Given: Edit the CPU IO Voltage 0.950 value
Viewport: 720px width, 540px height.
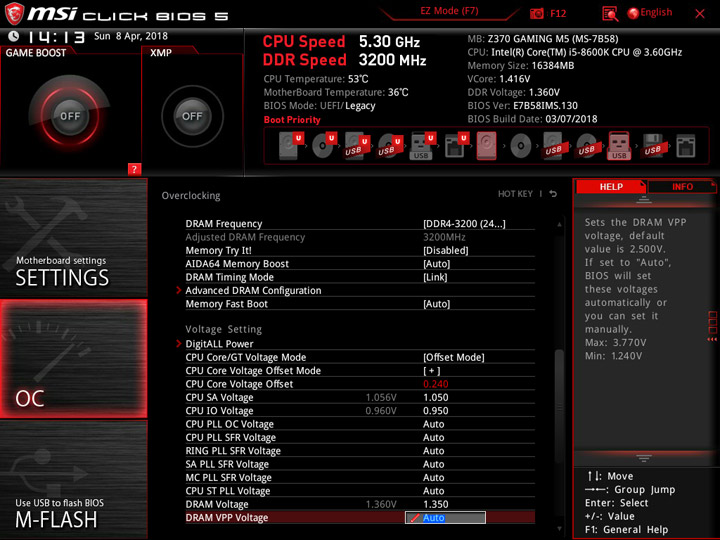Looking at the screenshot, I should click(435, 411).
